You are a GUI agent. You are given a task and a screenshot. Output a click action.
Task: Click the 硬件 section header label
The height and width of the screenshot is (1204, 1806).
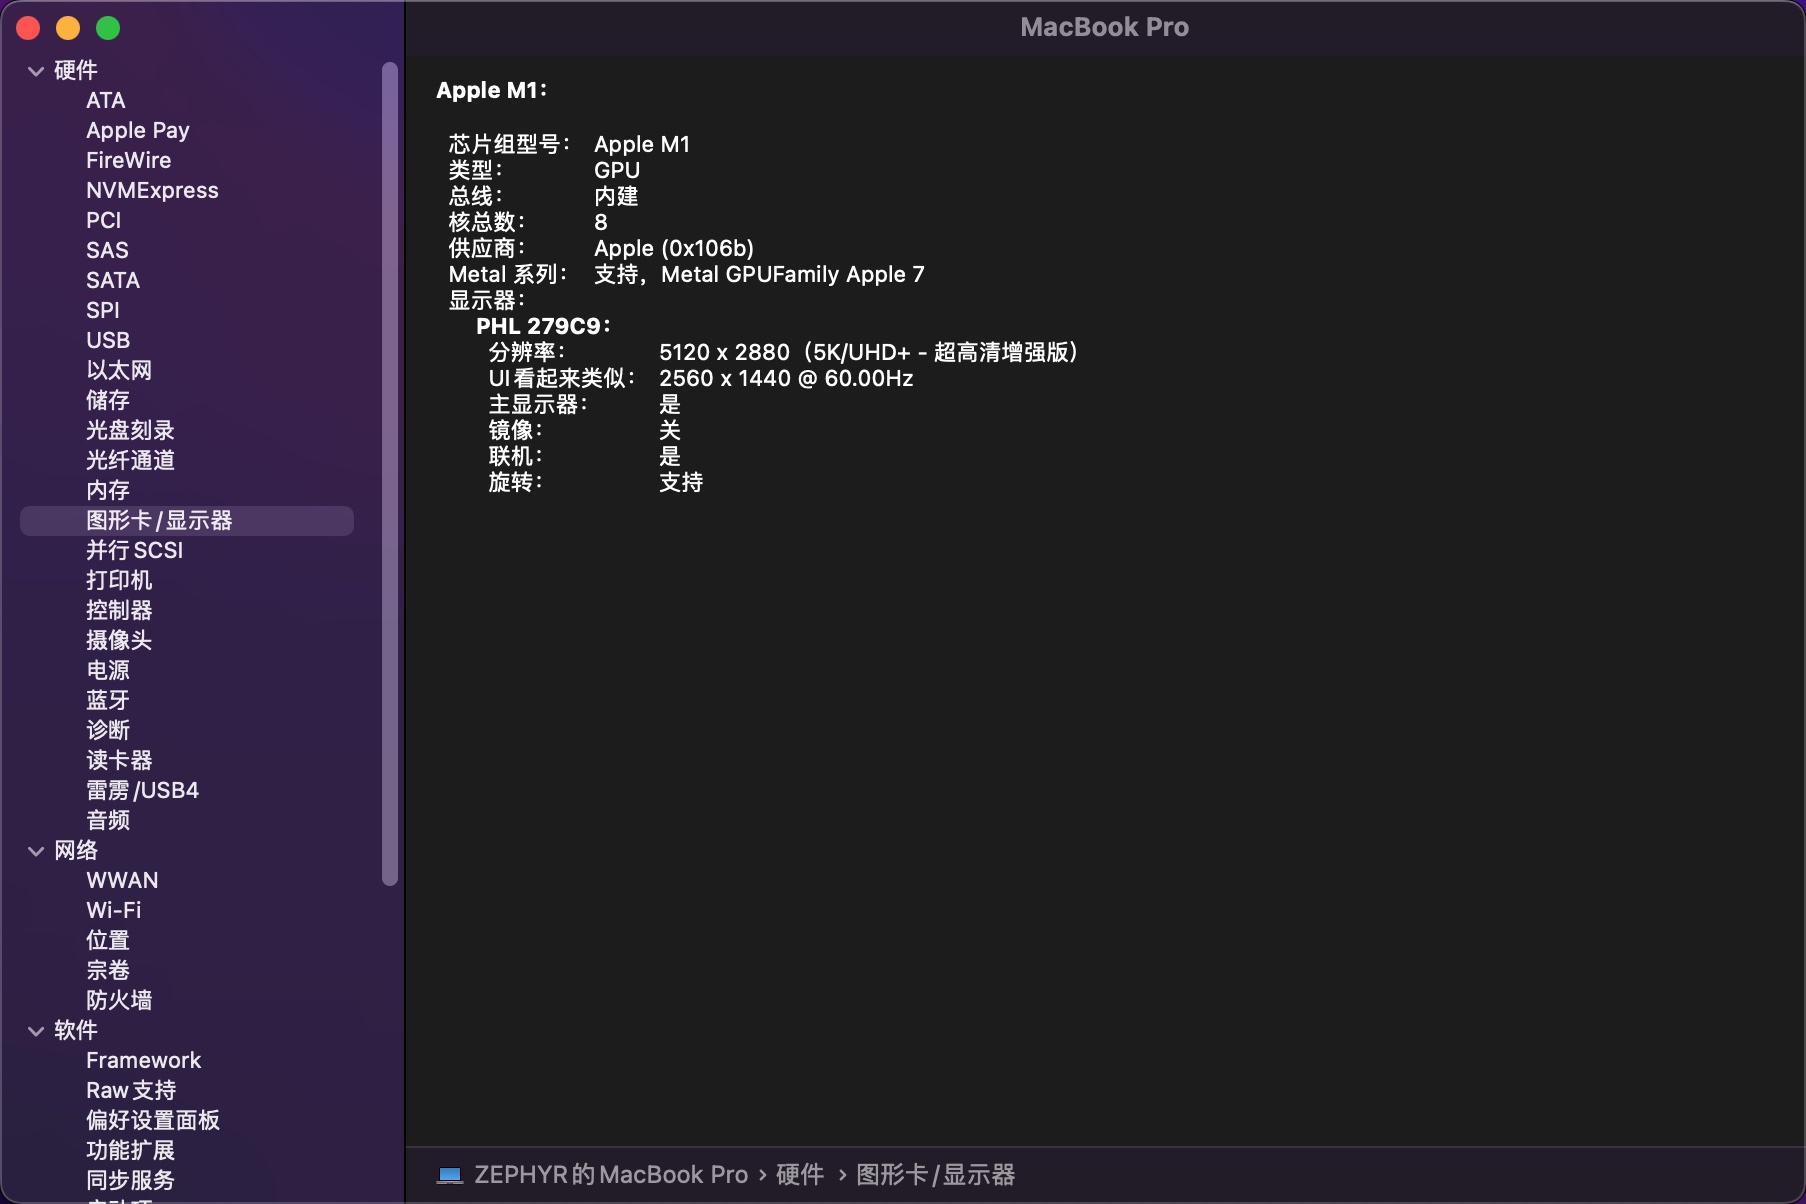tap(76, 71)
